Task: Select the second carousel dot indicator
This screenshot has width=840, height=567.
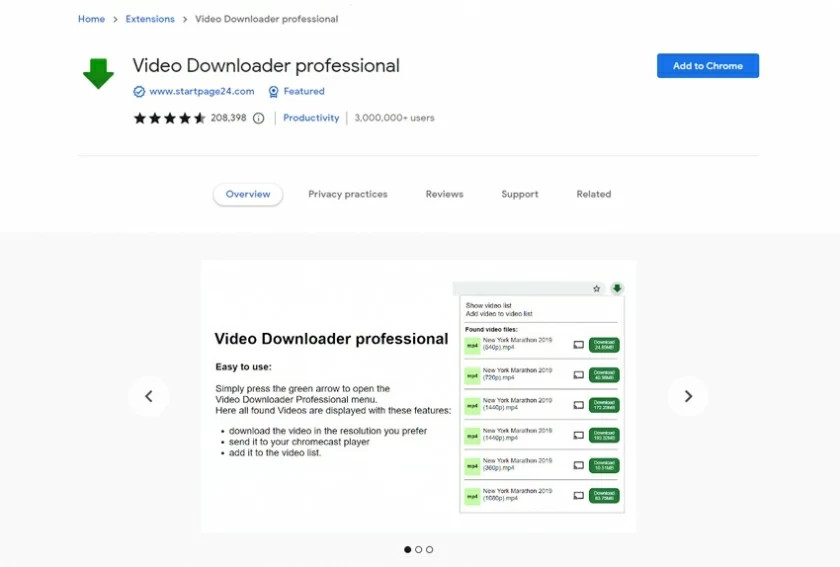Action: pos(418,549)
